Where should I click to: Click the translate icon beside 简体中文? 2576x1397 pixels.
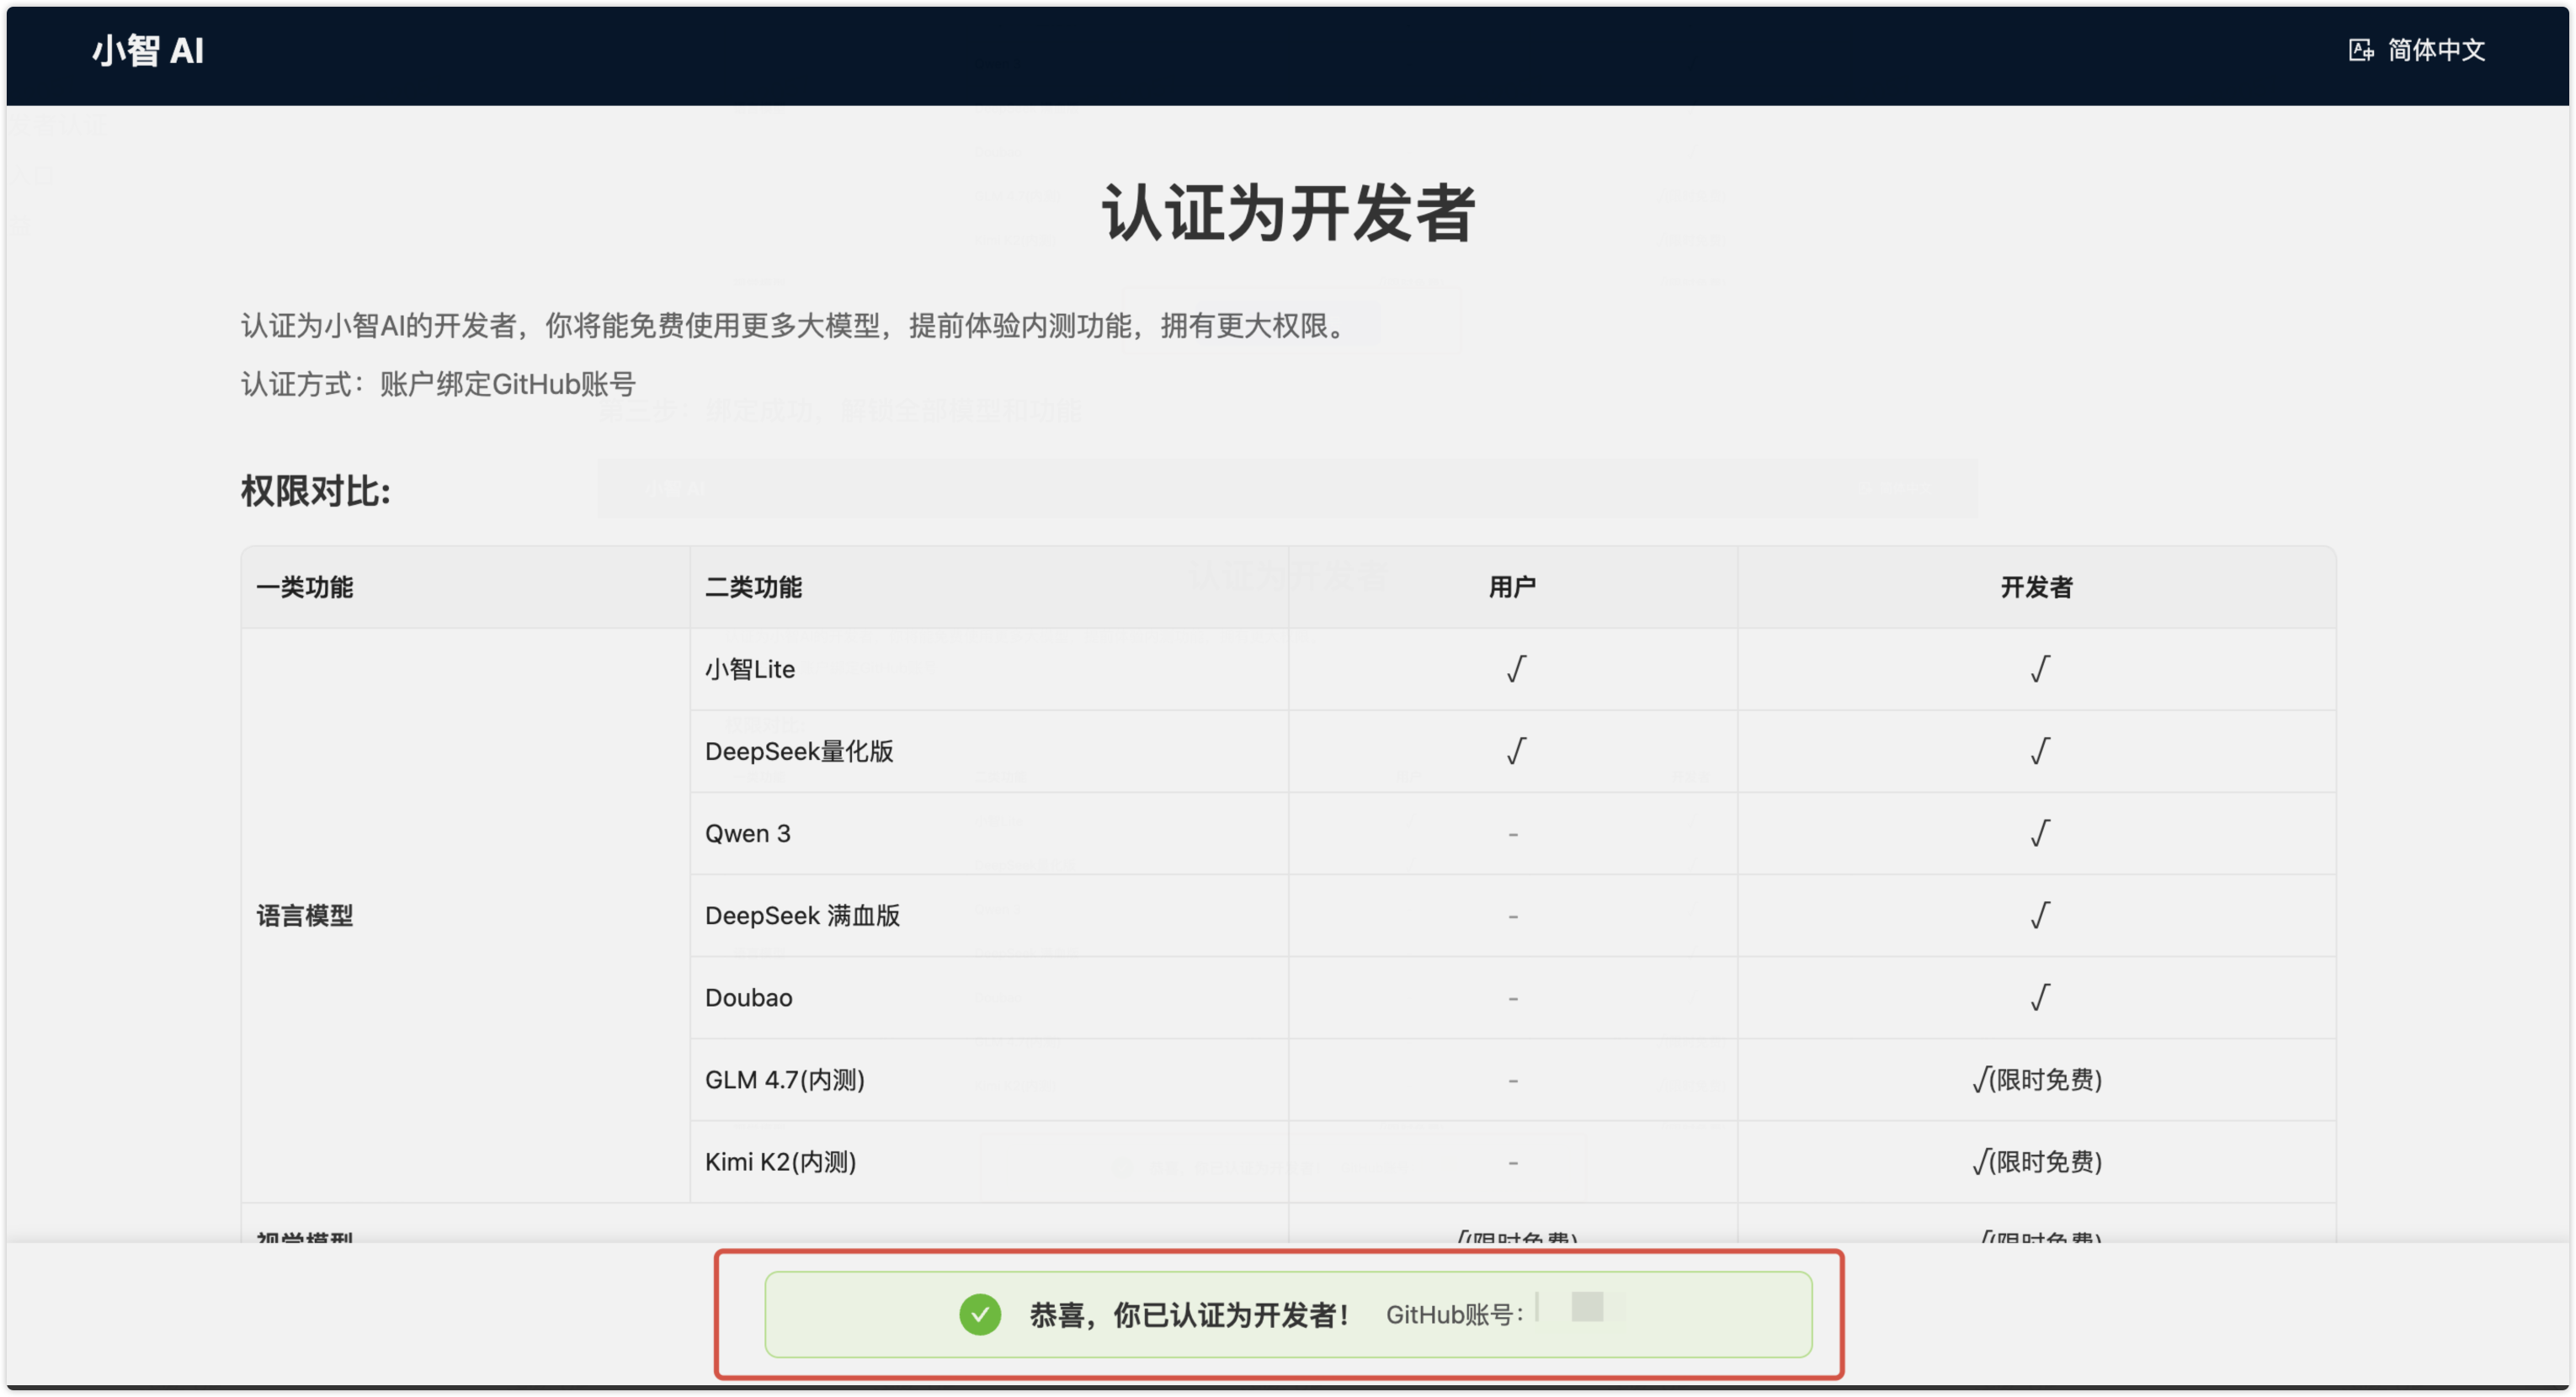(2361, 50)
